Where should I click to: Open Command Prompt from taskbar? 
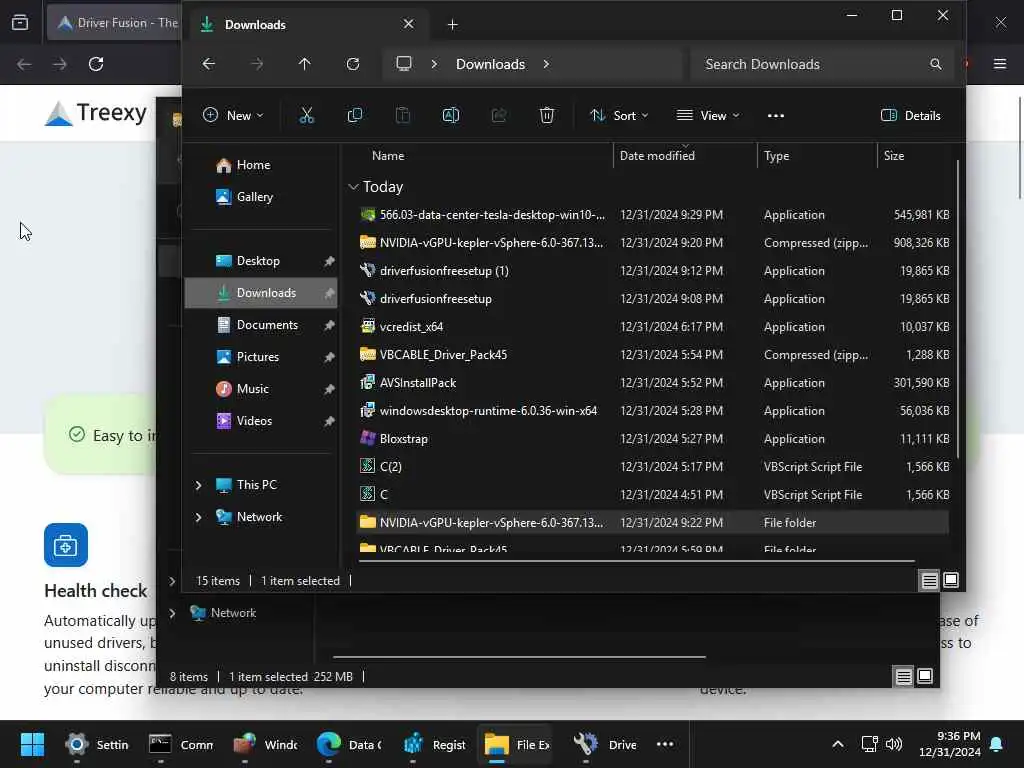pos(181,744)
